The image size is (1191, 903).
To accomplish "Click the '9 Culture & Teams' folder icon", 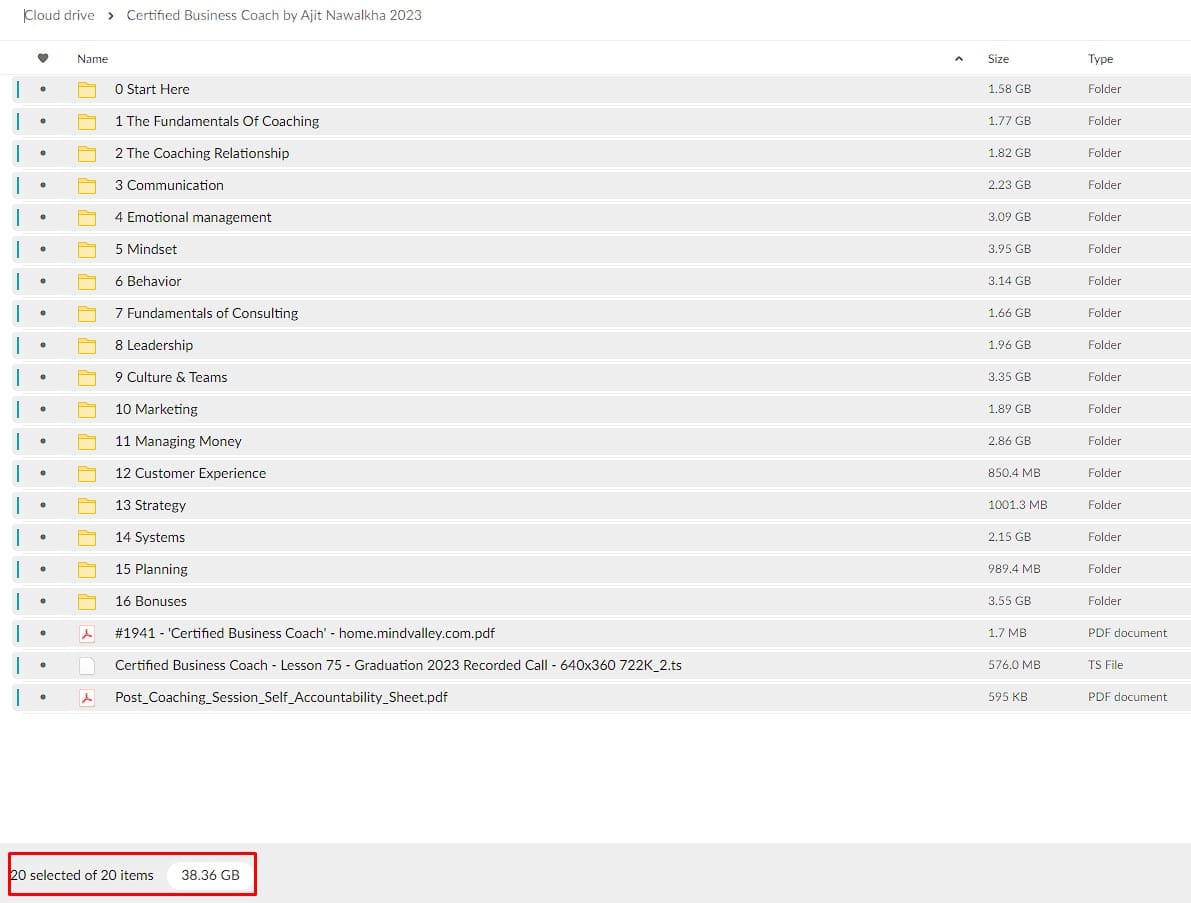I will (x=87, y=377).
